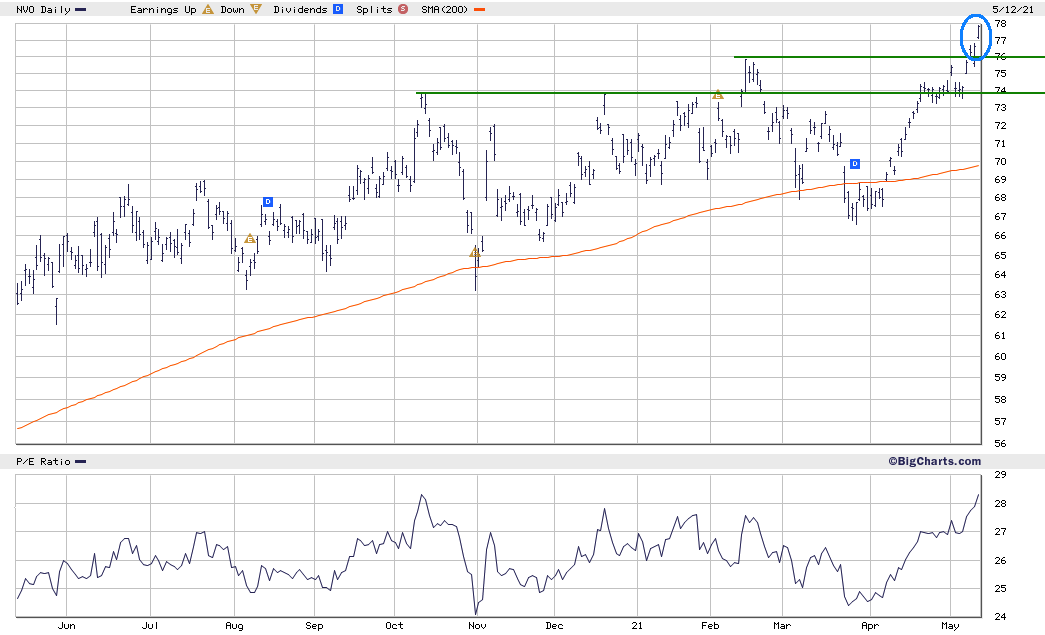Click the Mar label on the time axis
Screen dimensions: 1045x635
(782, 626)
